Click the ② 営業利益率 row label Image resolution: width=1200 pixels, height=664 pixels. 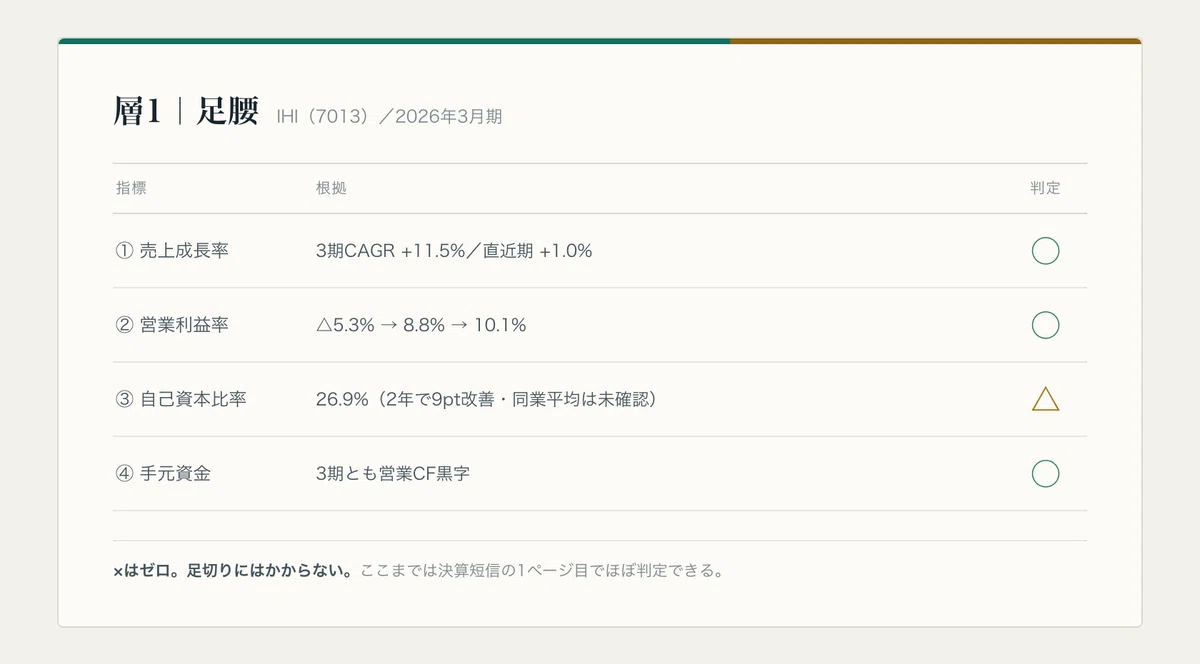[x=172, y=325]
